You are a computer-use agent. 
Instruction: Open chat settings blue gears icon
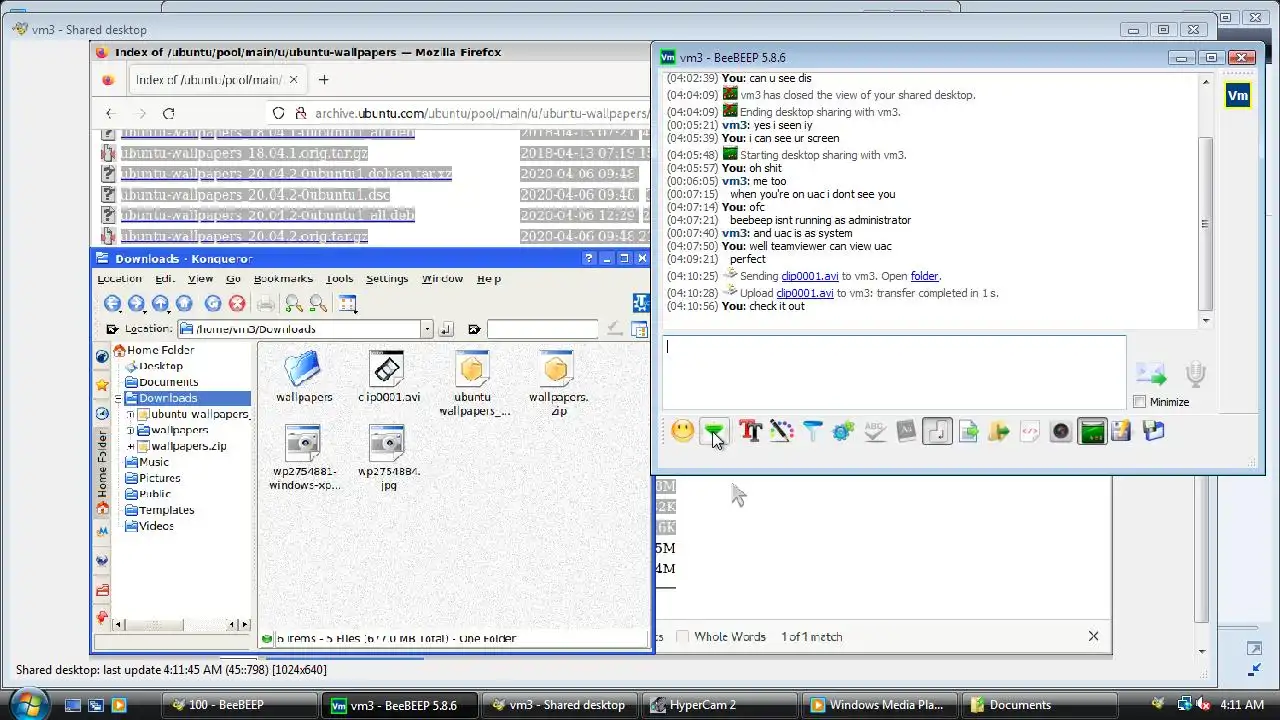[843, 431]
